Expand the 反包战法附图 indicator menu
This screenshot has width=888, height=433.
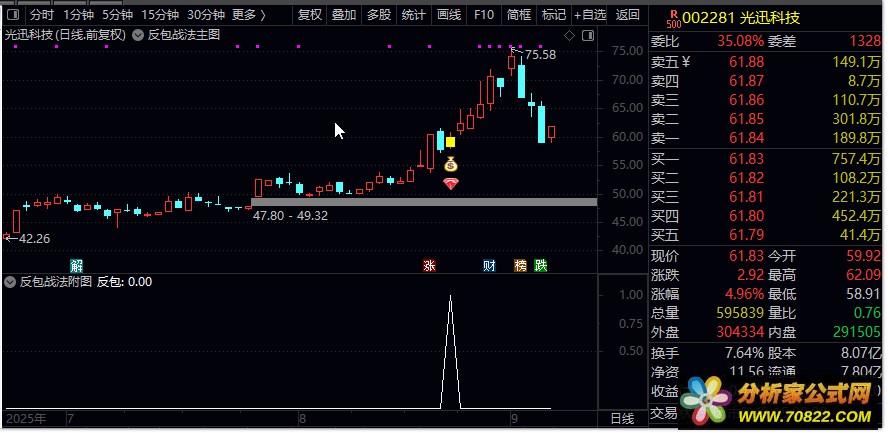10,282
